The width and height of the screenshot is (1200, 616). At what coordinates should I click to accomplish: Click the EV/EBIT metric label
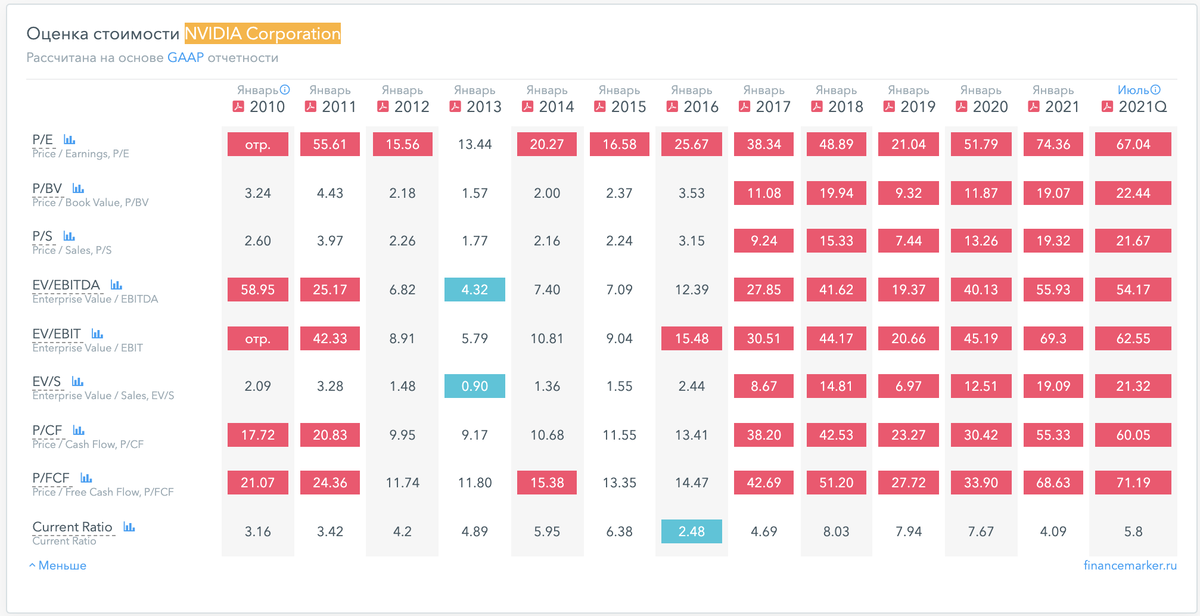58,333
